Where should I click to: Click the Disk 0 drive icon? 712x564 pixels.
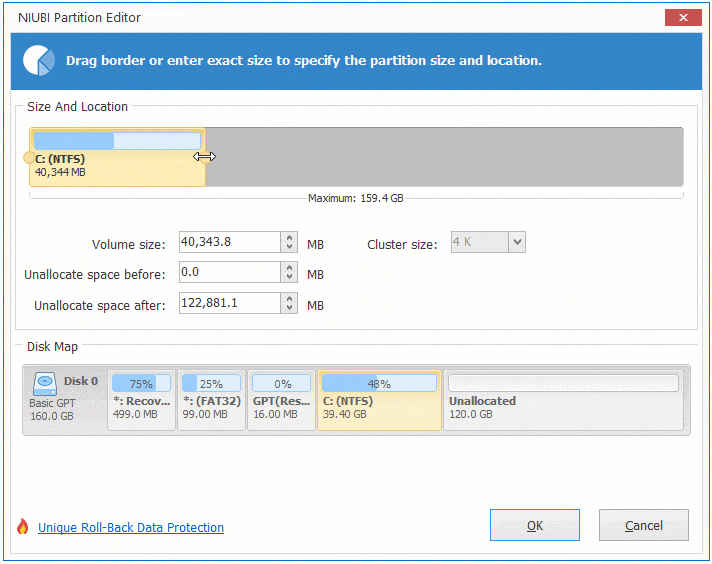tap(44, 384)
